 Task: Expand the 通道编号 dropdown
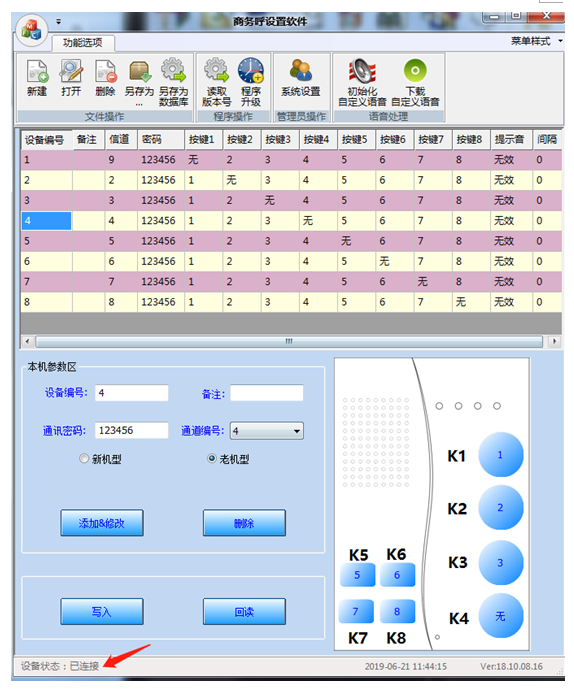point(297,431)
